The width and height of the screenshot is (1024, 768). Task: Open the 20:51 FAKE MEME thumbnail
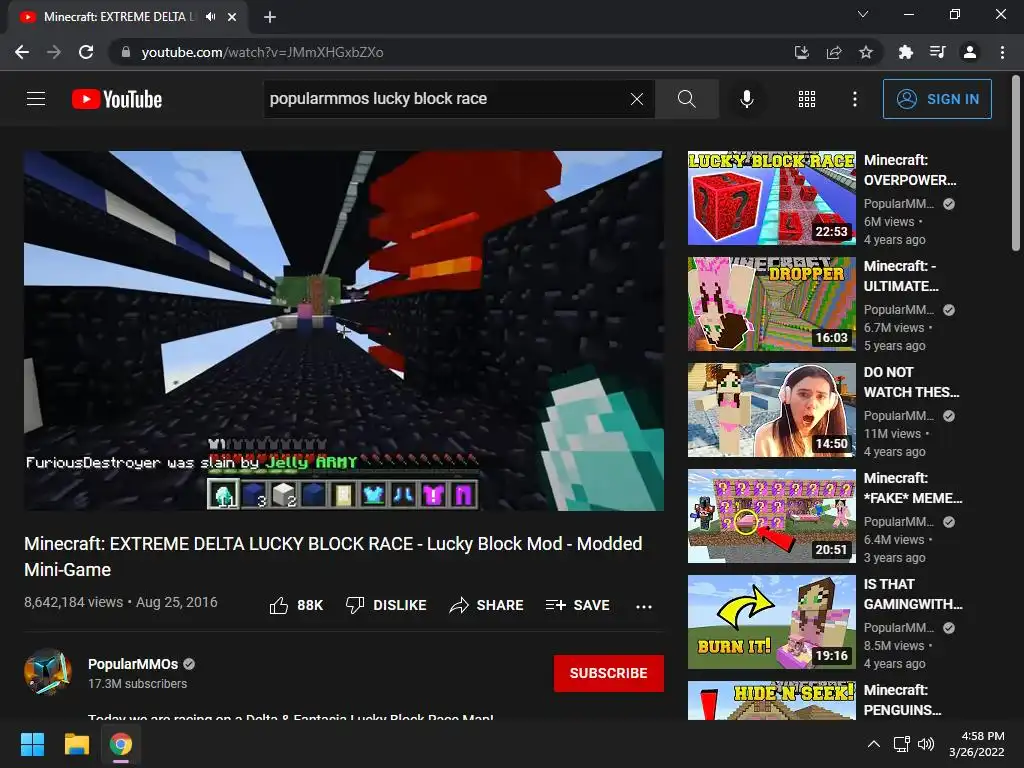771,516
